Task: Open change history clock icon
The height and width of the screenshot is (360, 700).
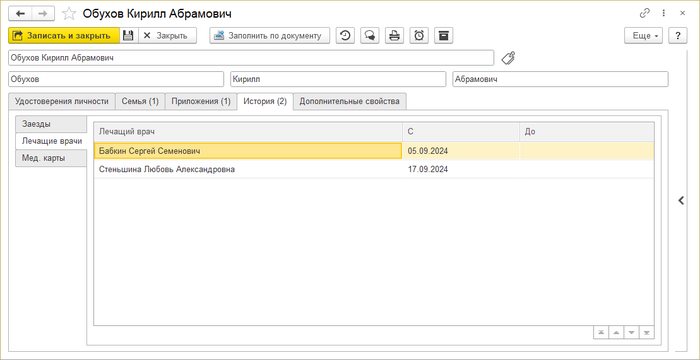Action: point(345,36)
